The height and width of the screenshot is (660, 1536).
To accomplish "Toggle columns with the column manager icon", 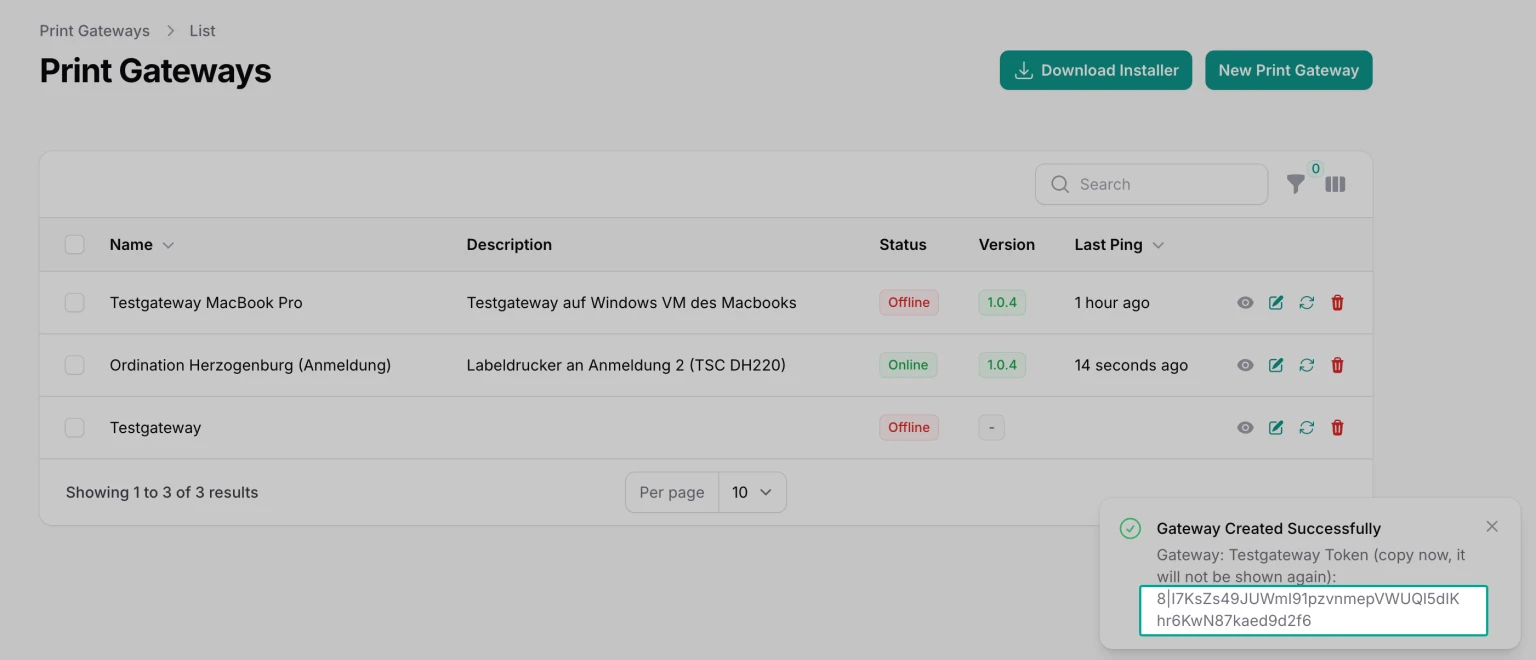I will (1335, 184).
